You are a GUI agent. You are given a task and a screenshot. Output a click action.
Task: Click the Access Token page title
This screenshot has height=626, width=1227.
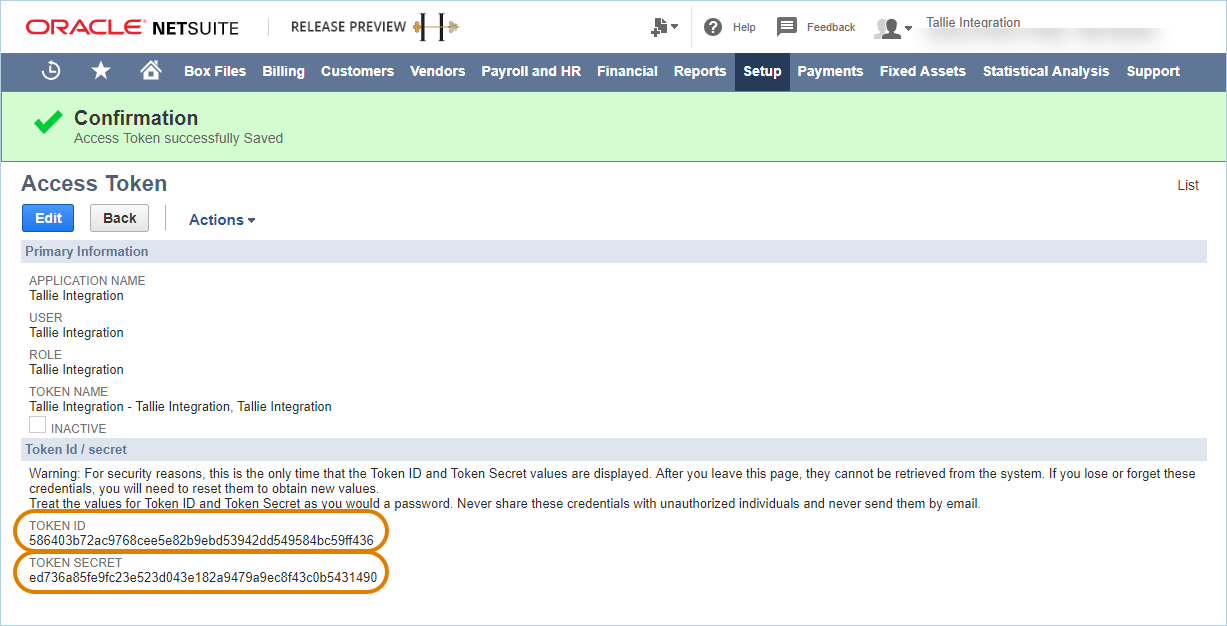pyautogui.click(x=94, y=184)
